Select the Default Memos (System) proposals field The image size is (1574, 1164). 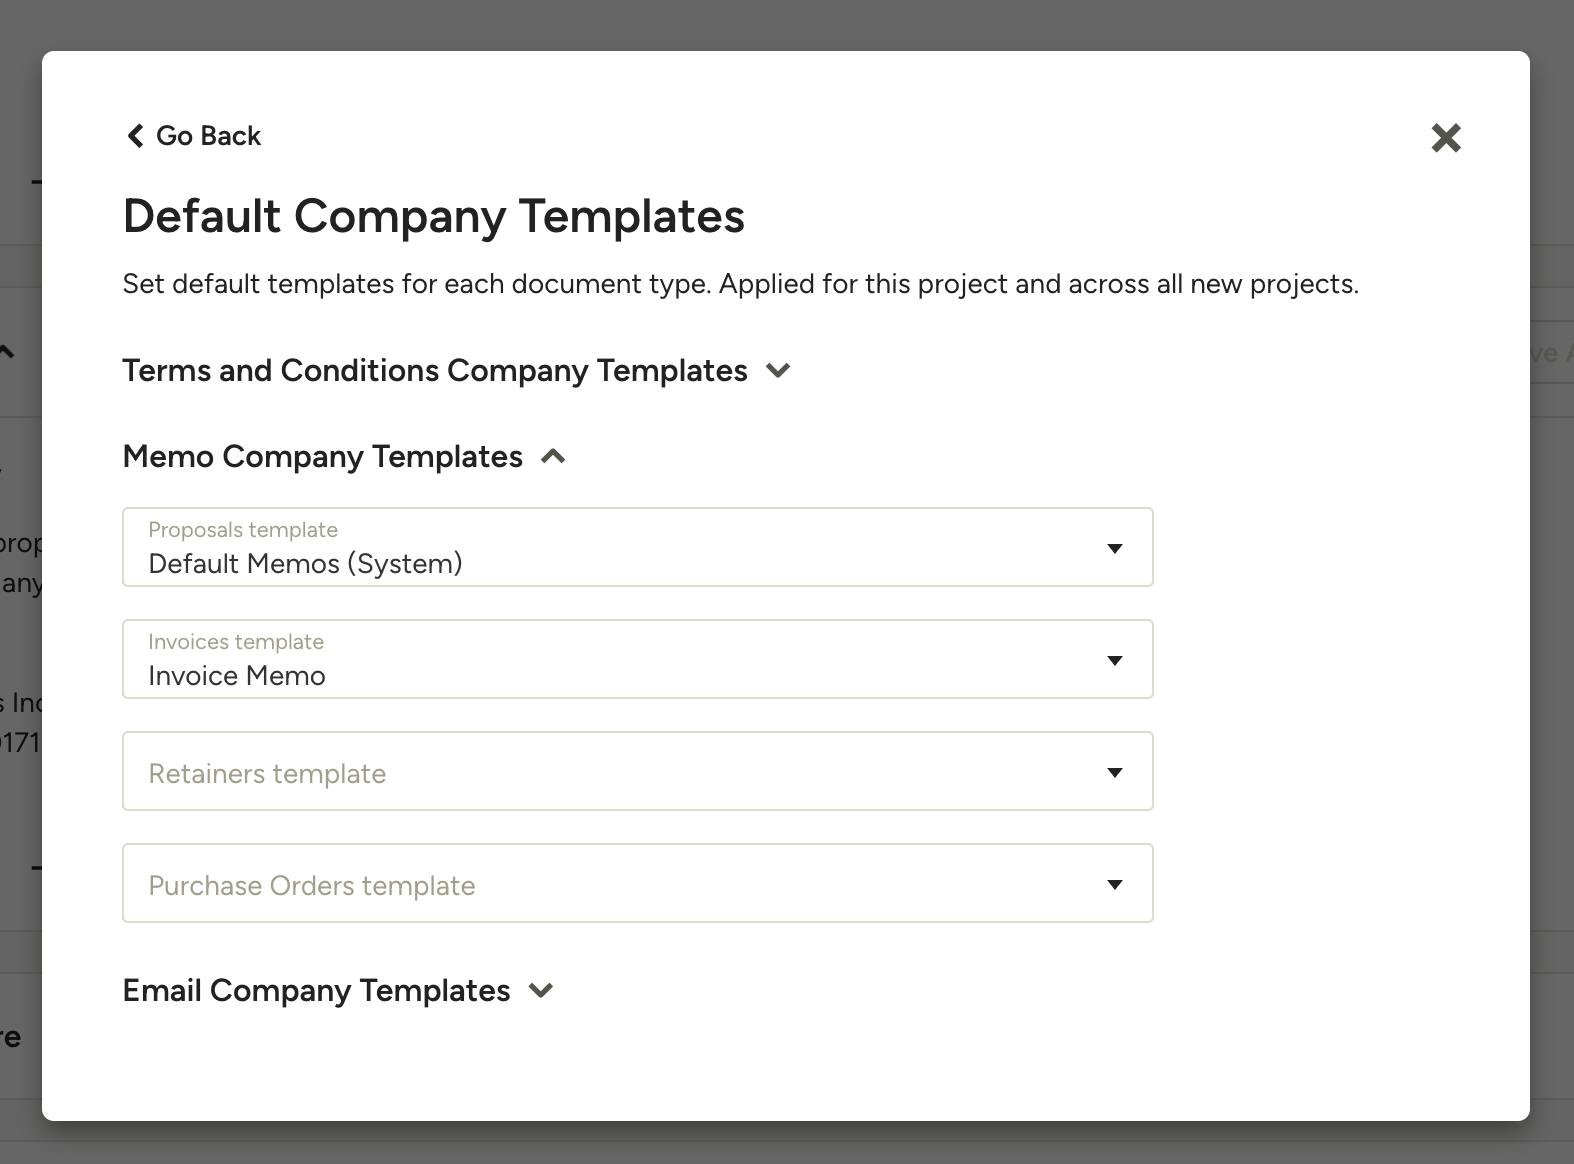tap(638, 547)
